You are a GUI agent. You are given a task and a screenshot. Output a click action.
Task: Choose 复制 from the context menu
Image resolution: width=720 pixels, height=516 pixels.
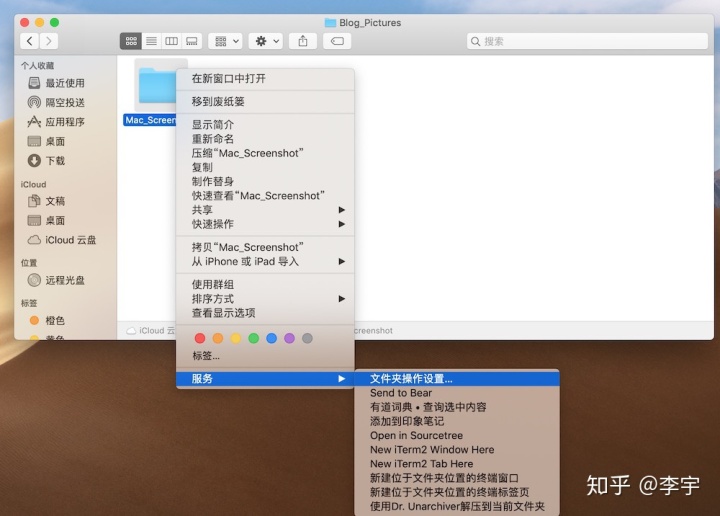point(265,167)
